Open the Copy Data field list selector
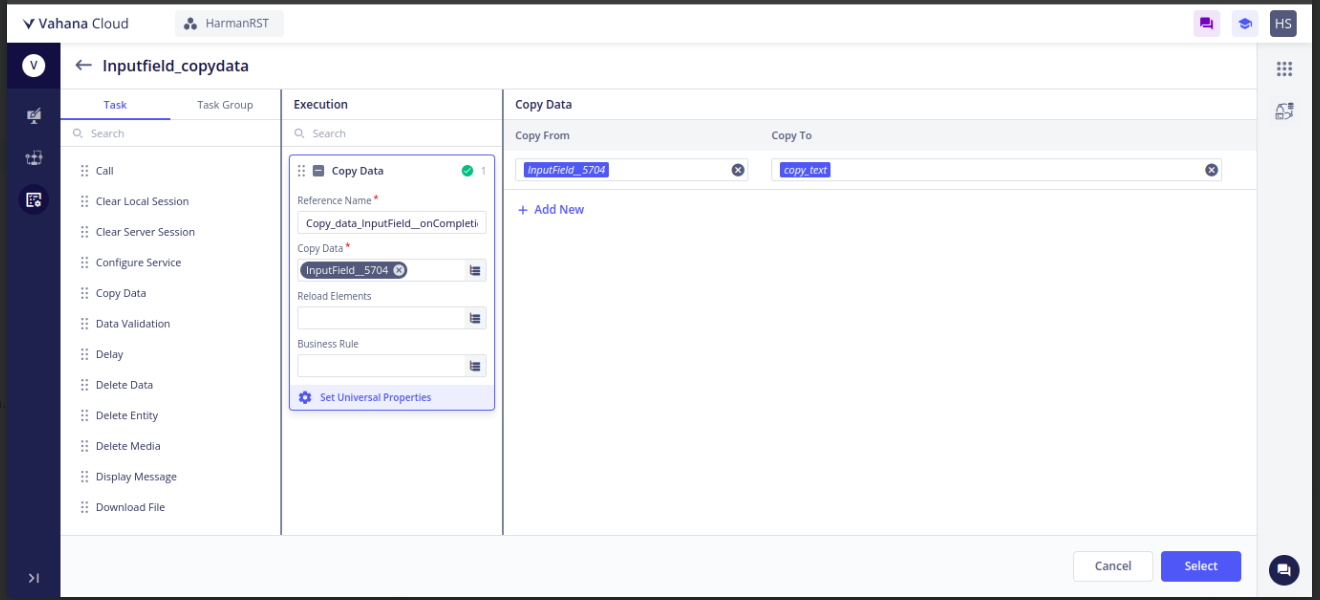Image resolution: width=1320 pixels, height=600 pixels. tap(475, 270)
